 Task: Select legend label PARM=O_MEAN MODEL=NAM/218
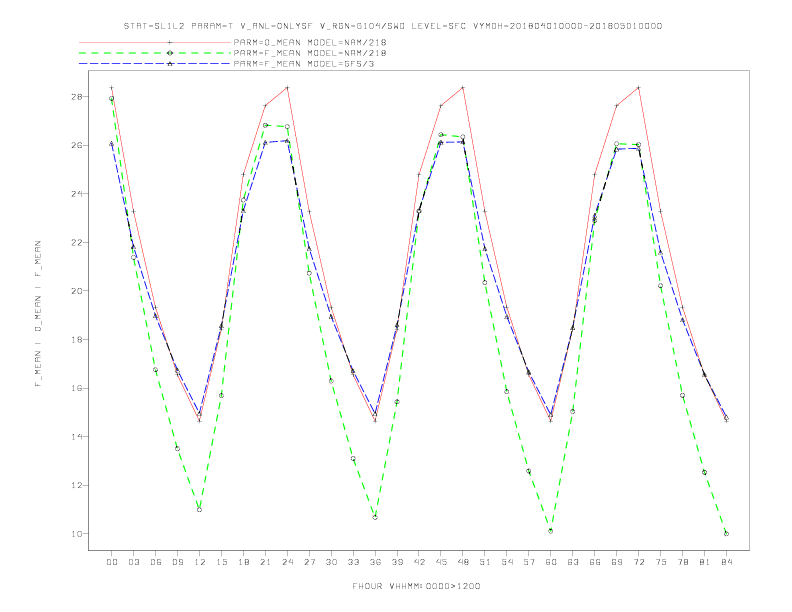310,42
